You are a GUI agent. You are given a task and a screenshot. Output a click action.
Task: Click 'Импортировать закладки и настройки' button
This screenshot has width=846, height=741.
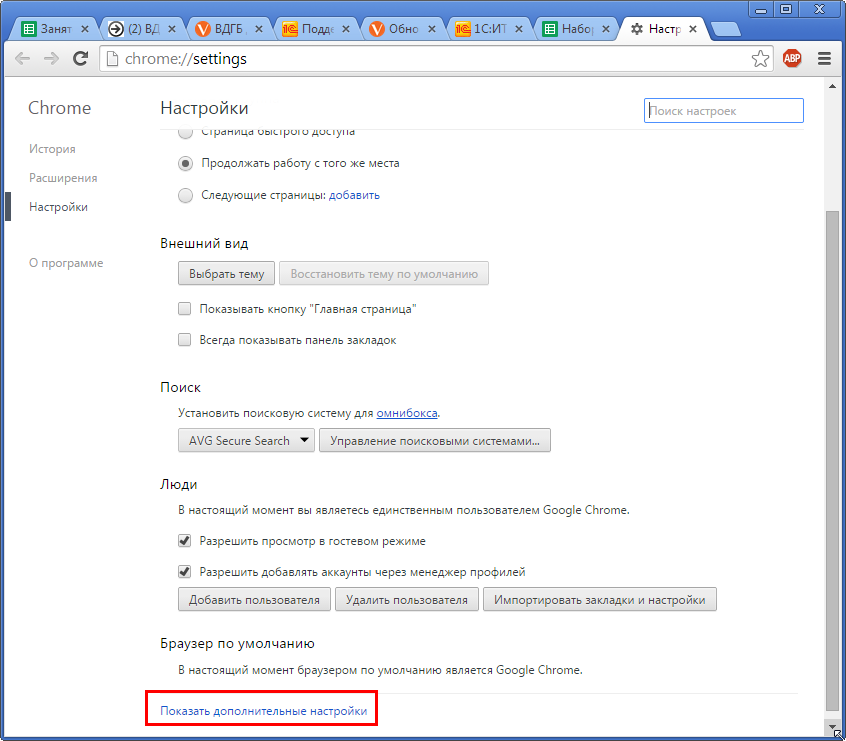pos(599,600)
